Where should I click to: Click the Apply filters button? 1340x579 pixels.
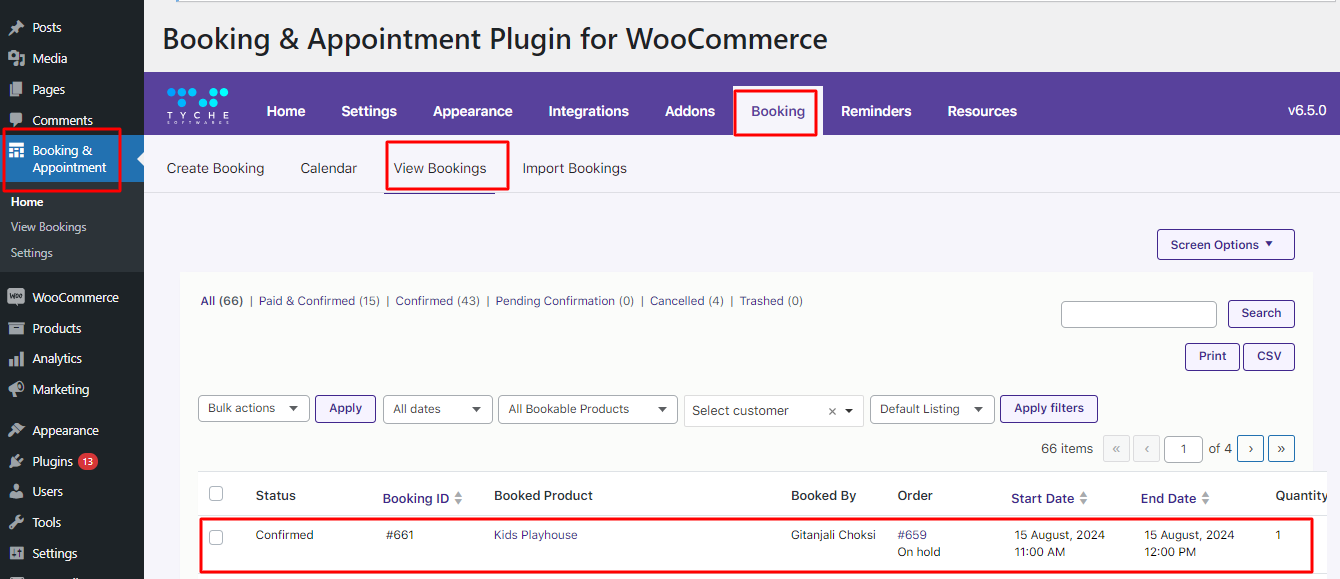pos(1049,409)
